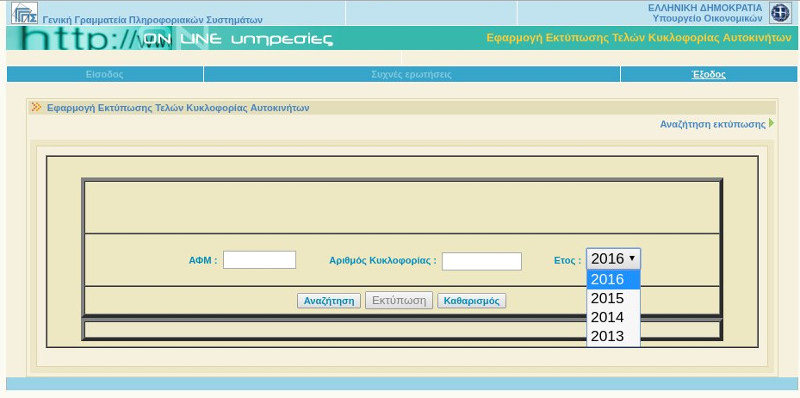Click the Έτος label

(567, 260)
